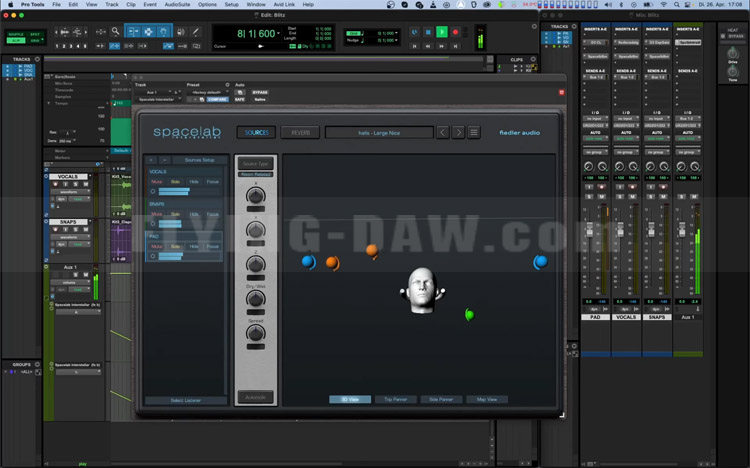Switch to Map View tab
Screen dimensions: 750x468
[487, 399]
